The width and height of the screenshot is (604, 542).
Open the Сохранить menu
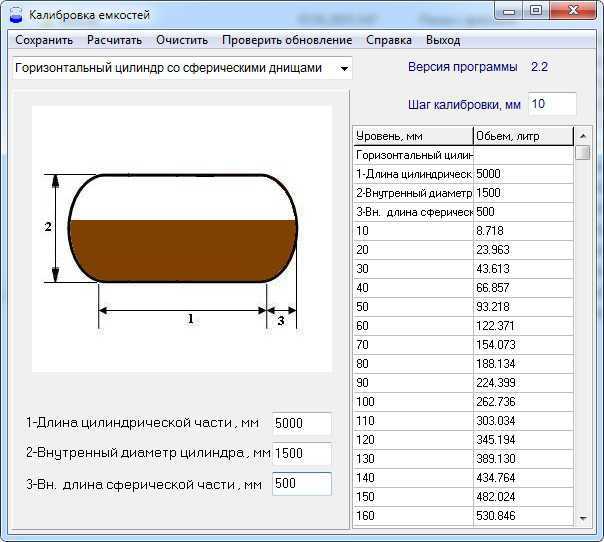pos(44,40)
